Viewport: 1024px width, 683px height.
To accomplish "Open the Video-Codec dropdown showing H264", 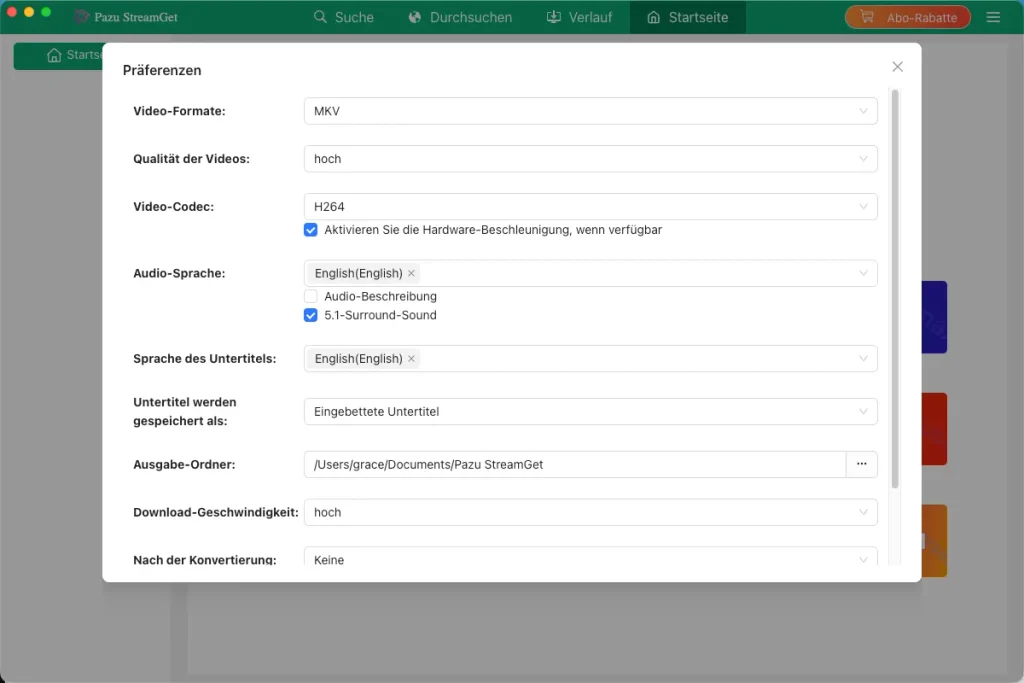I will click(590, 206).
